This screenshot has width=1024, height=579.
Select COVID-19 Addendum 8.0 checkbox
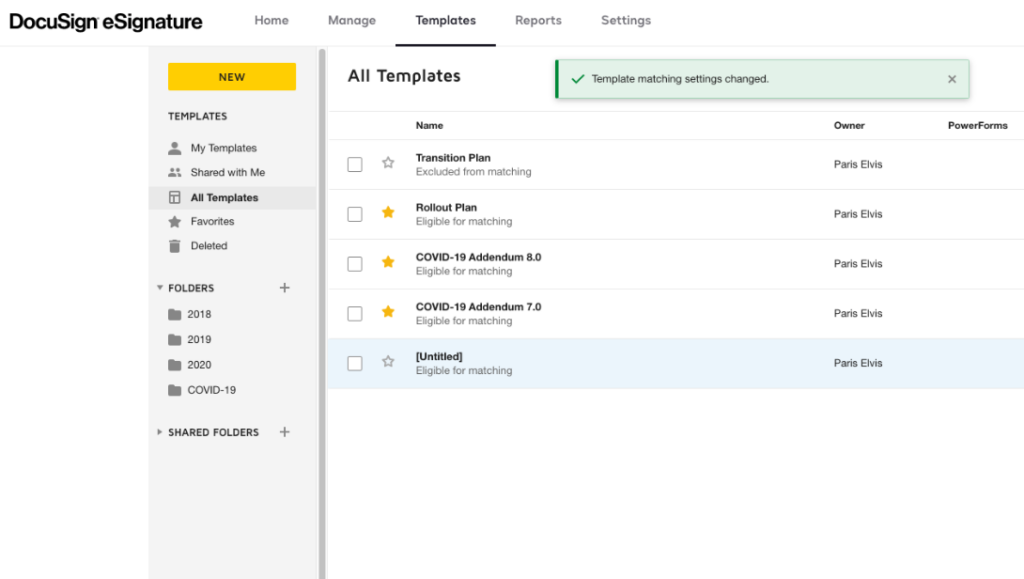[x=355, y=264]
